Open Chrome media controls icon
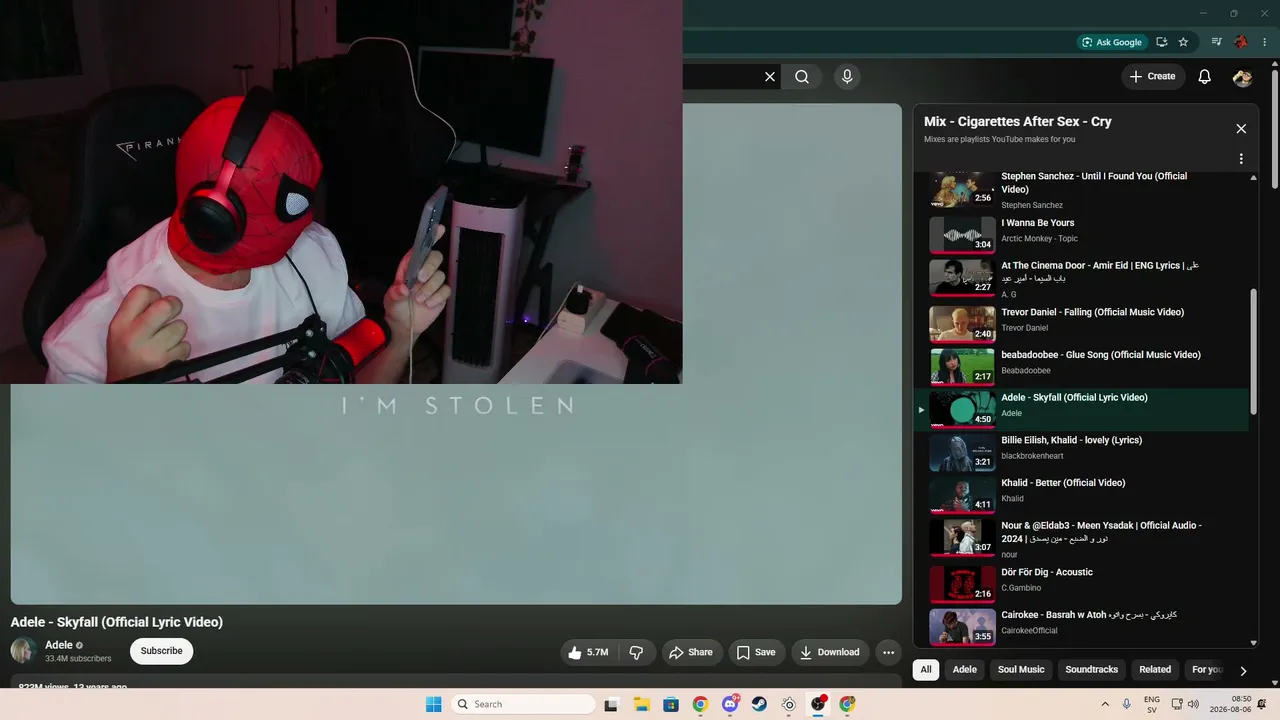The width and height of the screenshot is (1280, 720). (x=1216, y=42)
